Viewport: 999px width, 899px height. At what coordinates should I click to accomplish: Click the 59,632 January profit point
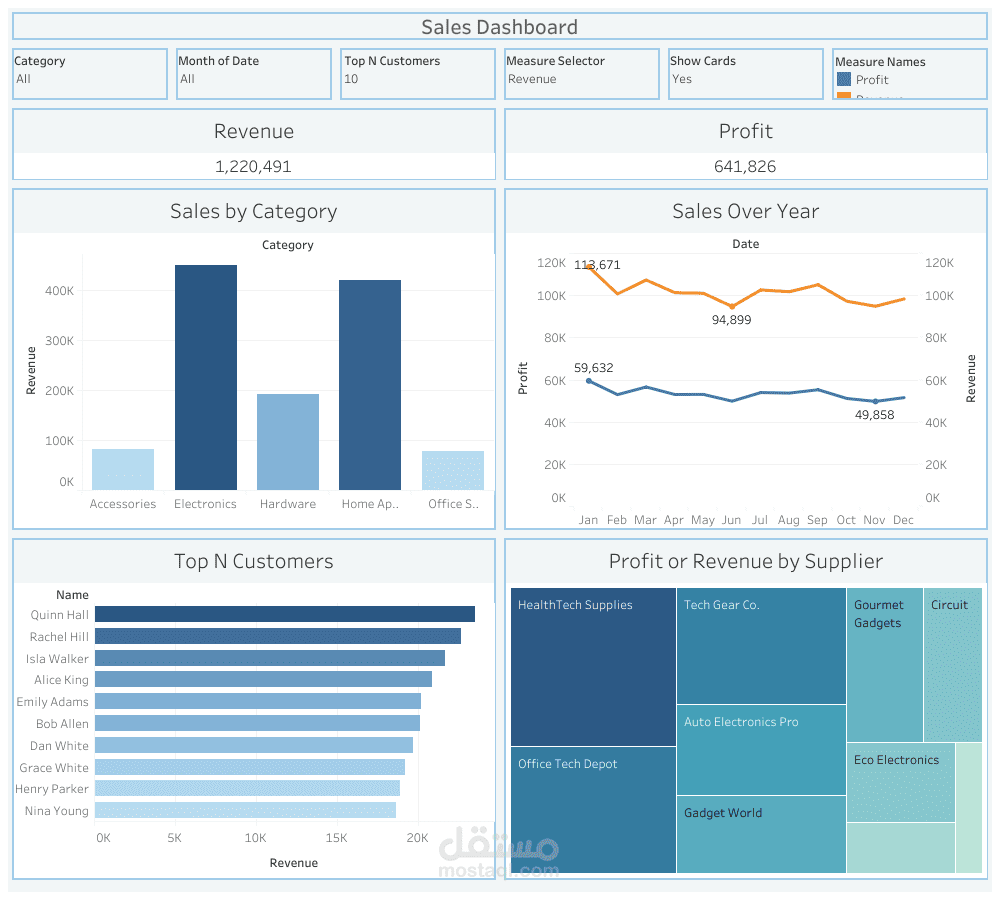(x=589, y=381)
